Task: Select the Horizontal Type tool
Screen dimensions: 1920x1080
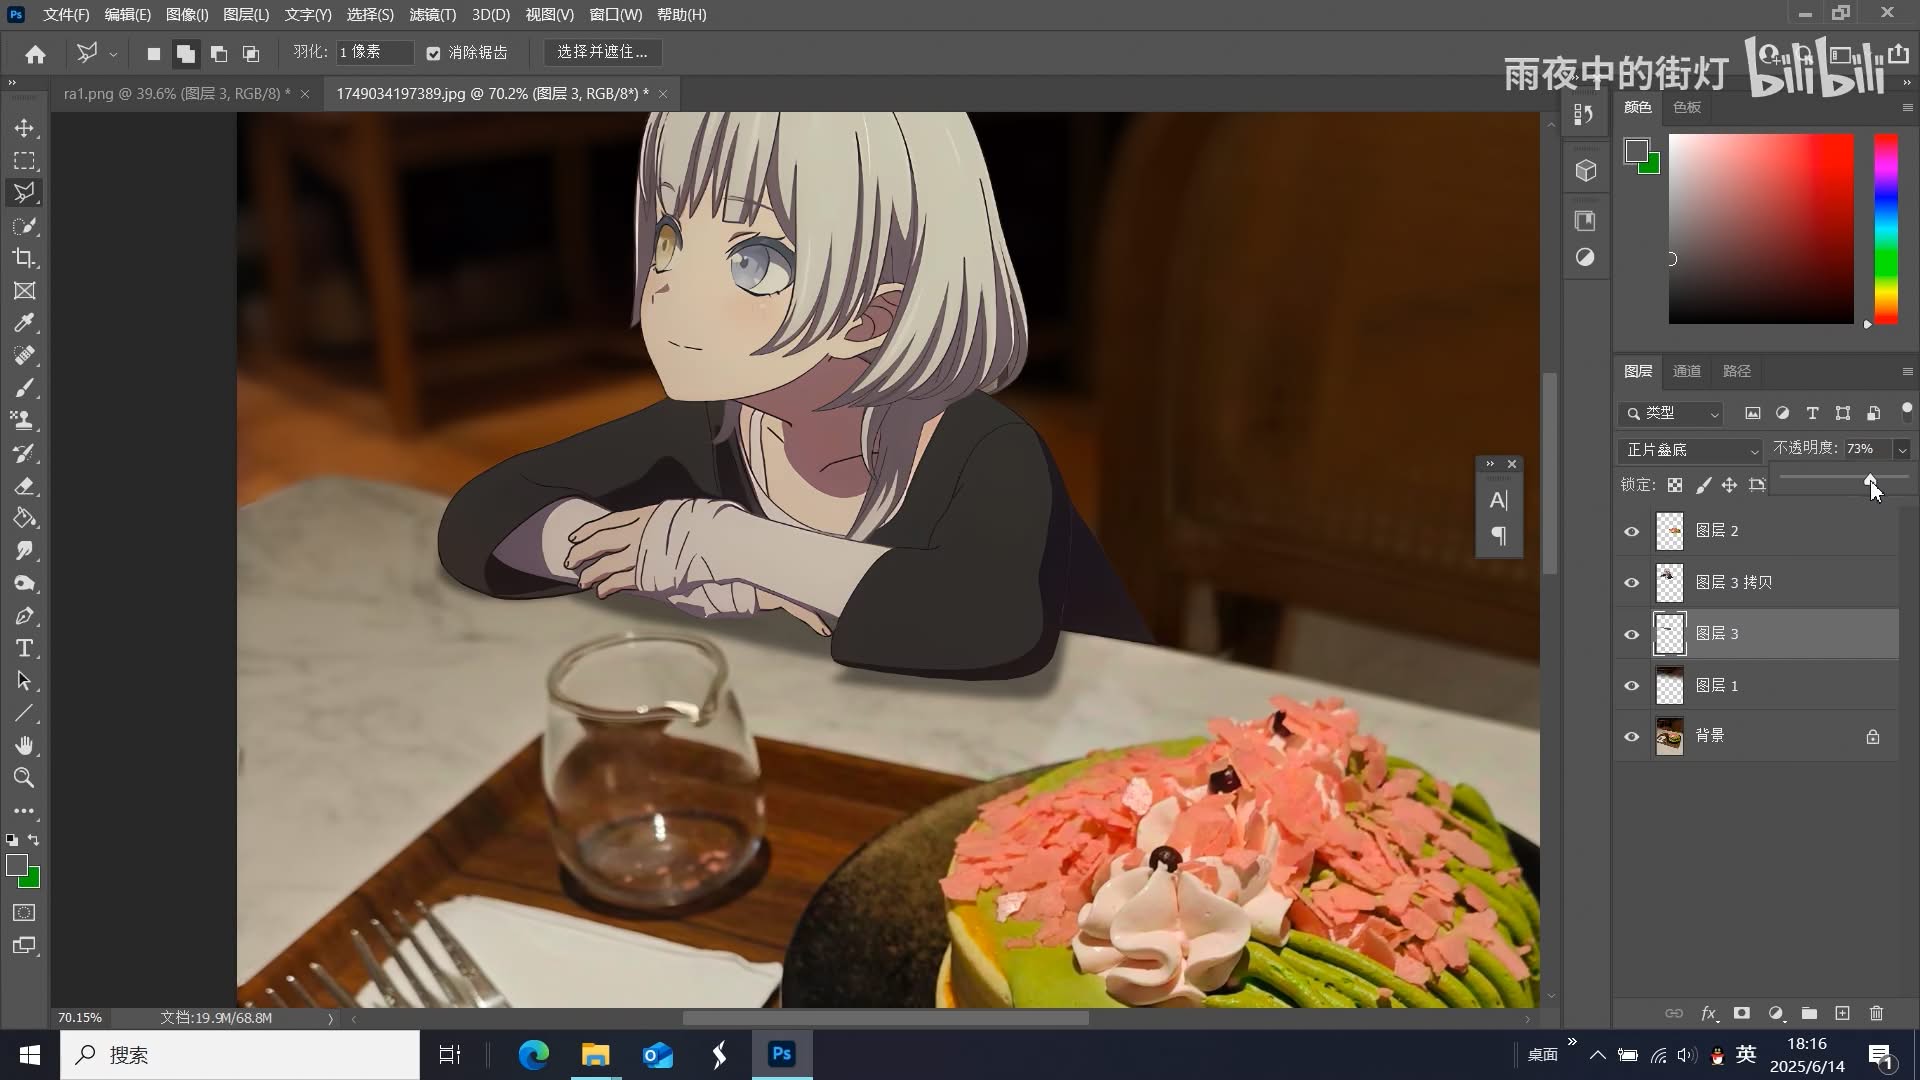Action: click(x=24, y=648)
